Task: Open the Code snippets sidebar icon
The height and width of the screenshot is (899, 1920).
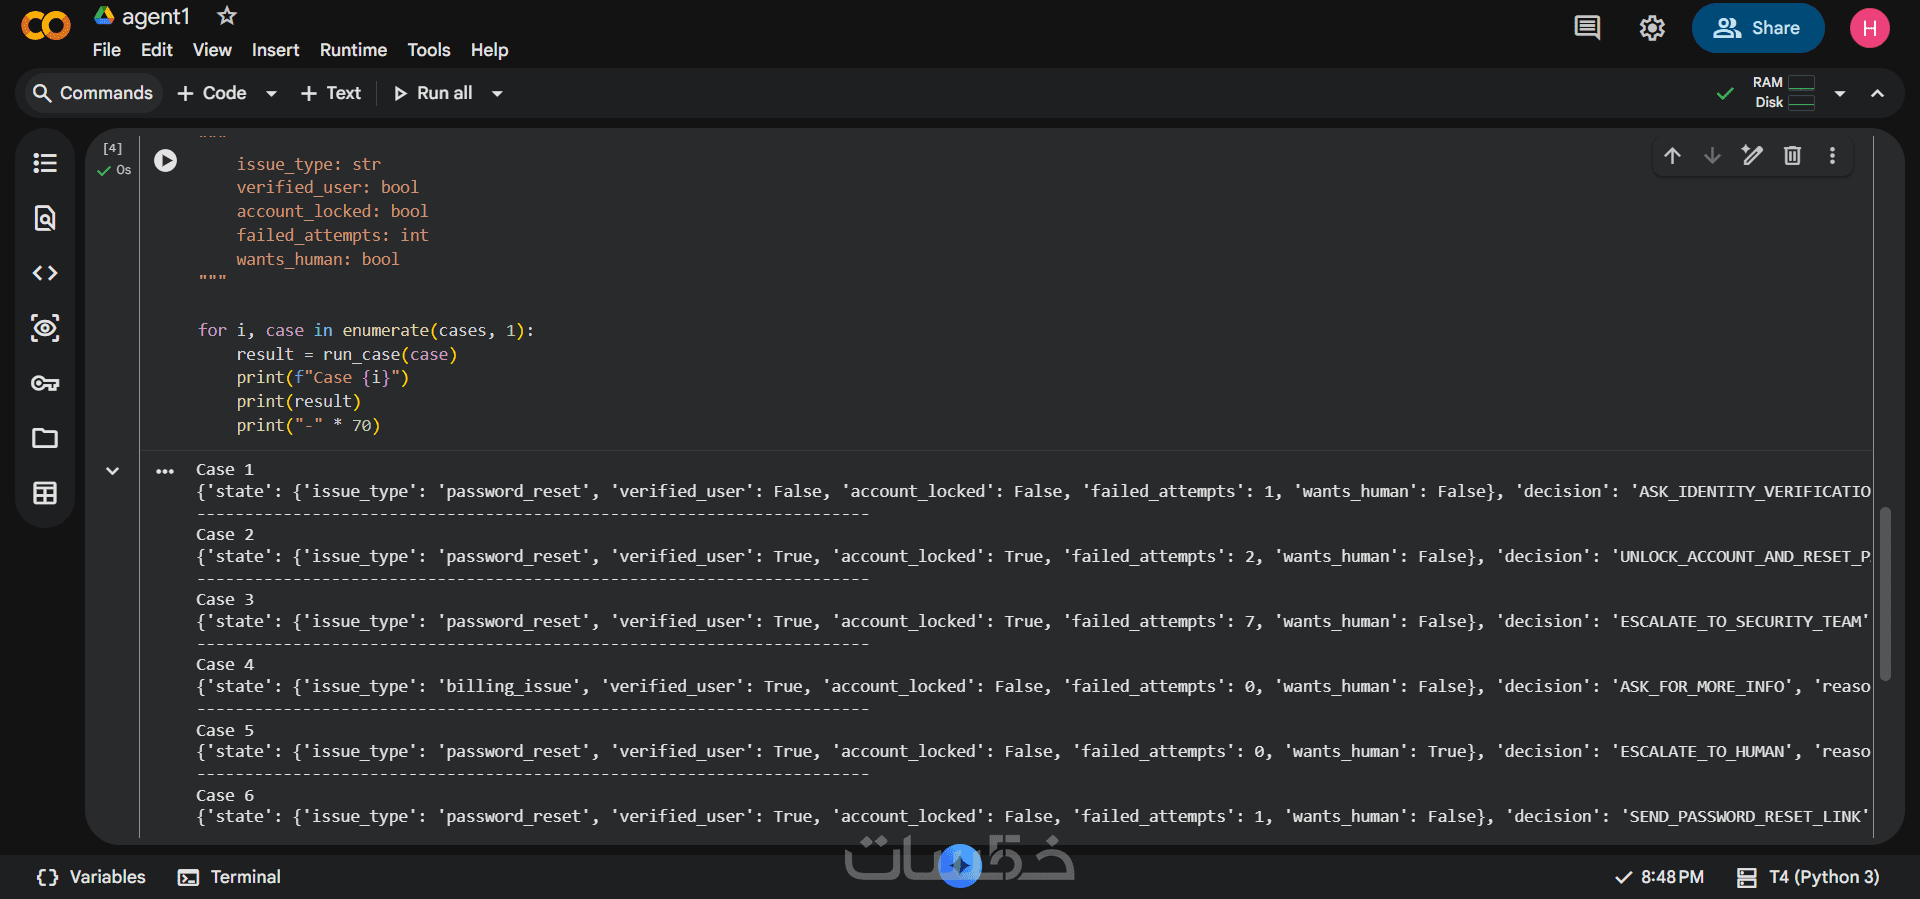Action: coord(45,273)
